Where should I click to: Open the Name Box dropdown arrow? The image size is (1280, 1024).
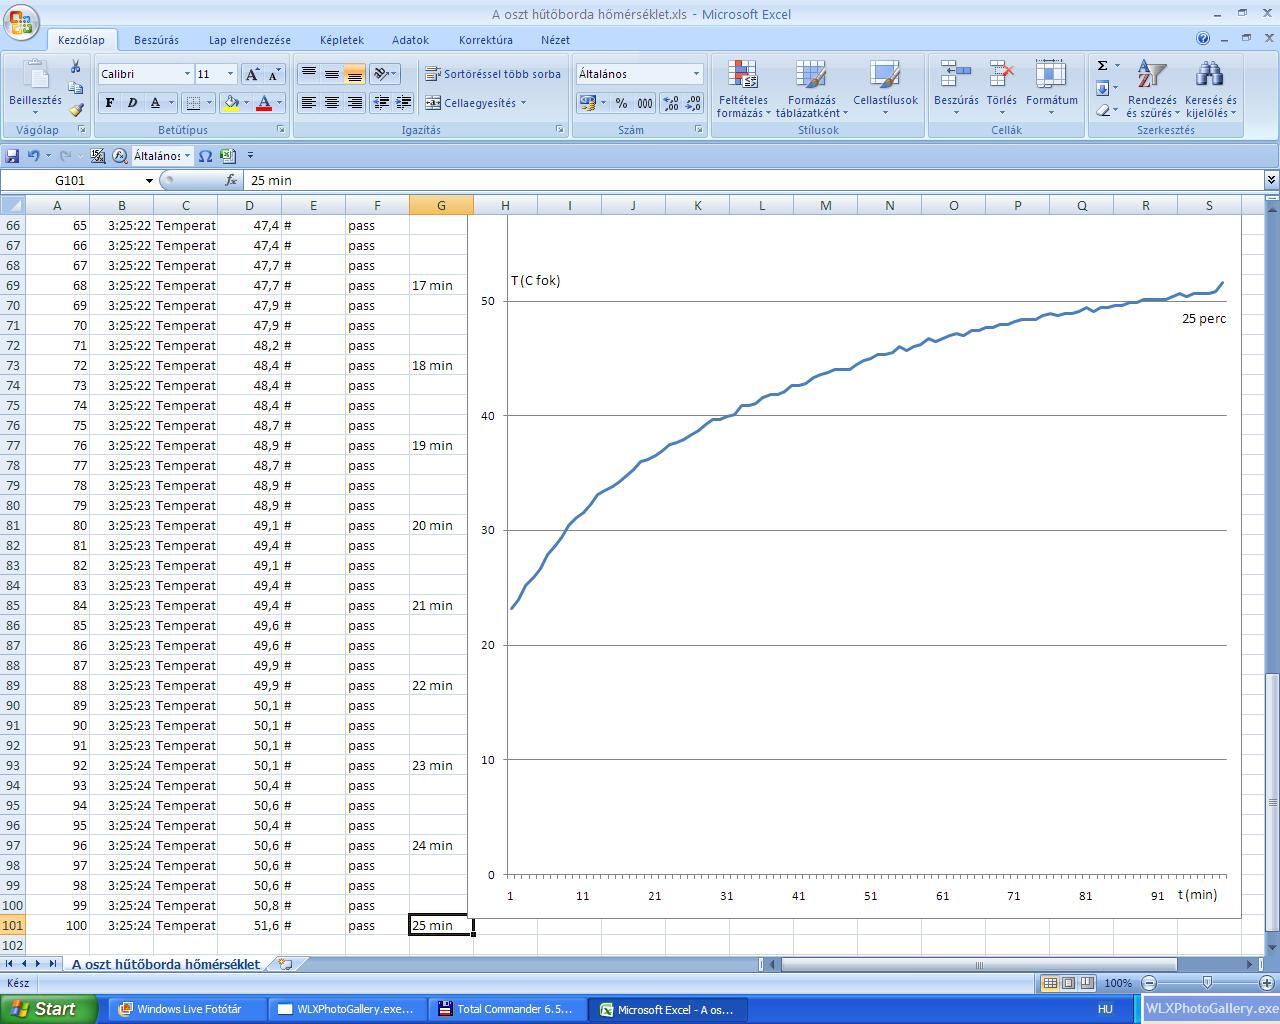tap(149, 180)
